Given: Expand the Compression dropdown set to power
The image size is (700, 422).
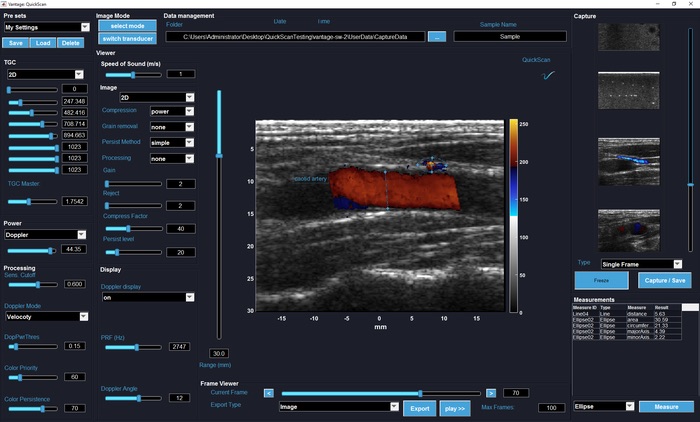Looking at the screenshot, I should pyautogui.click(x=172, y=112).
